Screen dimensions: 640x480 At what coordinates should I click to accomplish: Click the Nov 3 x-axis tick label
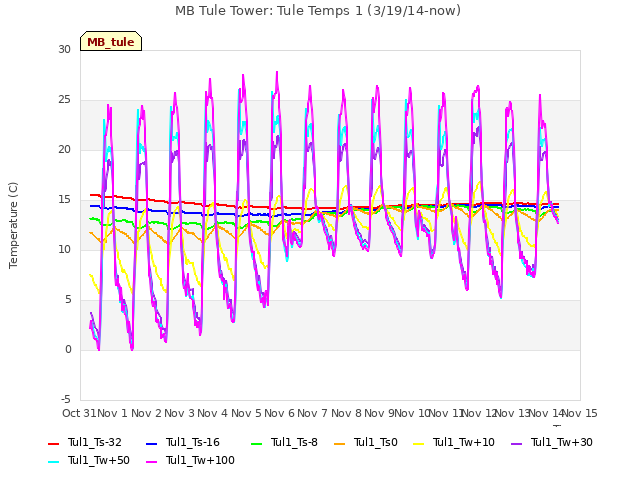coord(180,413)
